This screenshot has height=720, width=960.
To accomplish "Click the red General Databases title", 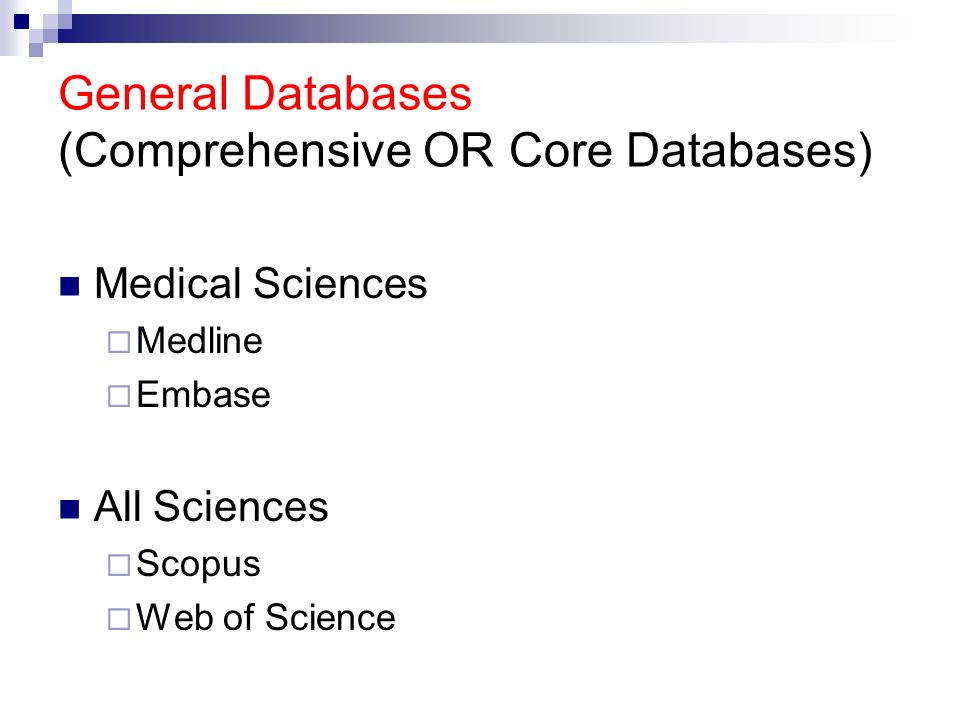I will 265,93.
